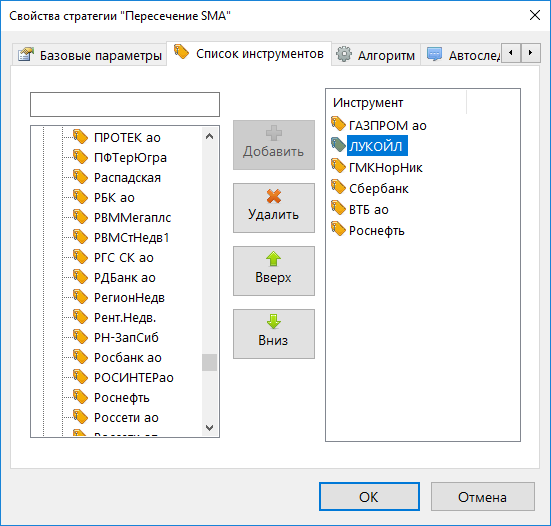The width and height of the screenshot is (551, 526).
Task: Select РБК ао in the tree
Action: point(114,197)
